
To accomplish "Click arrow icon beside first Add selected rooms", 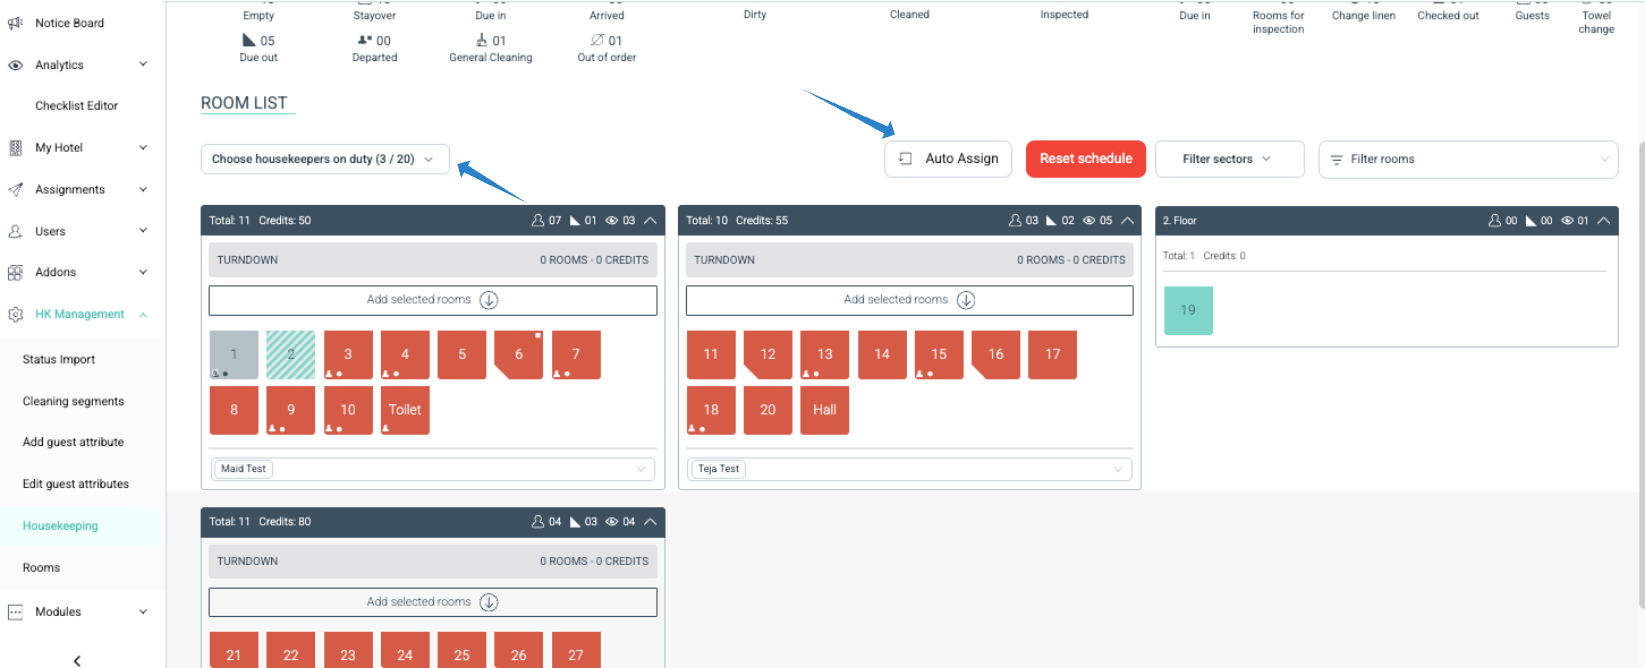I will click(489, 300).
